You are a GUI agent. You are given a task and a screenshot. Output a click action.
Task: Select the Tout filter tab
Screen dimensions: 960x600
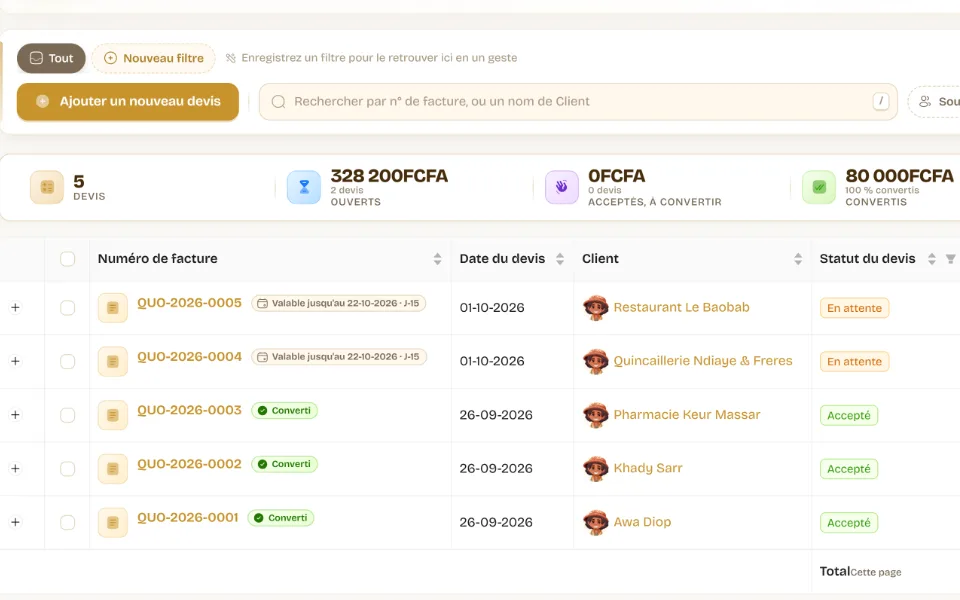click(51, 58)
